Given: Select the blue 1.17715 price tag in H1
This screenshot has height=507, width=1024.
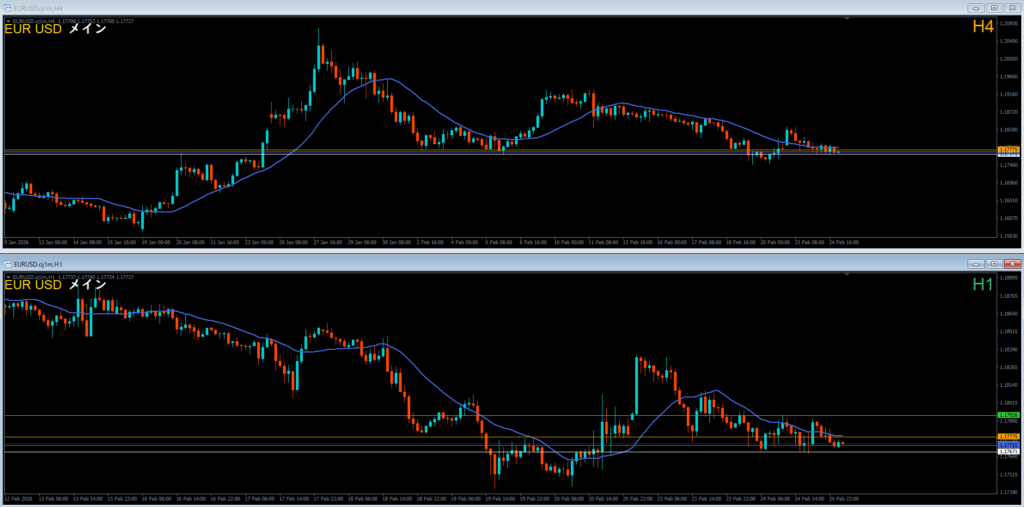Looking at the screenshot, I should 1009,445.
